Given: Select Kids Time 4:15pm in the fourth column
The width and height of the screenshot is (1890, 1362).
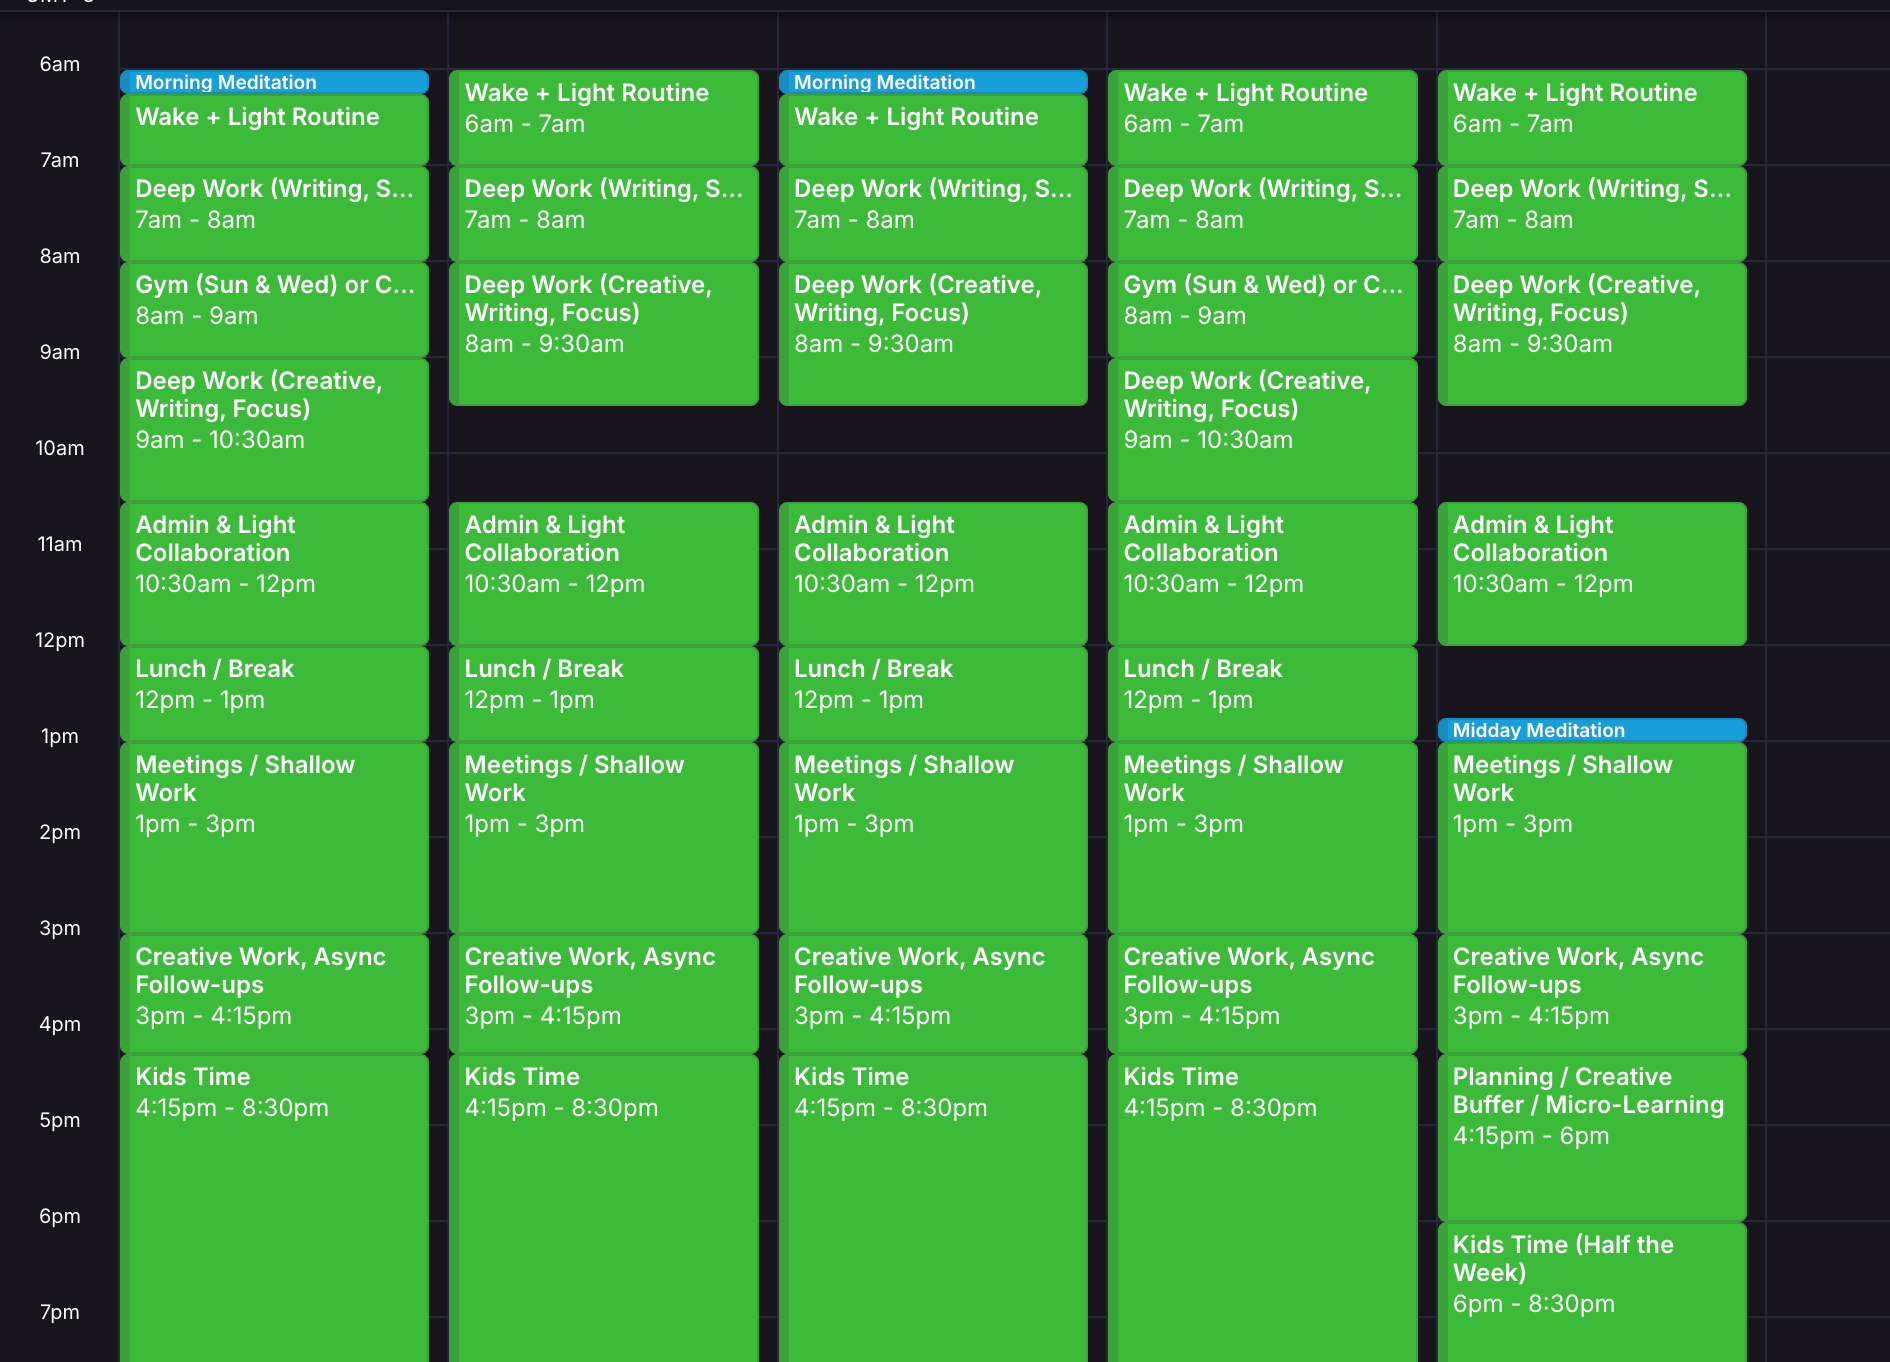Looking at the screenshot, I should pyautogui.click(x=1263, y=1208).
